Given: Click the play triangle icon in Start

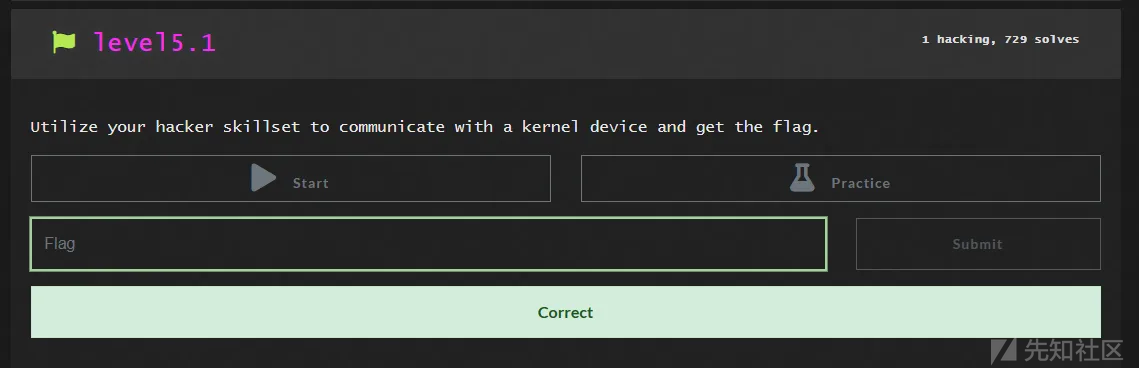Looking at the screenshot, I should click(264, 177).
